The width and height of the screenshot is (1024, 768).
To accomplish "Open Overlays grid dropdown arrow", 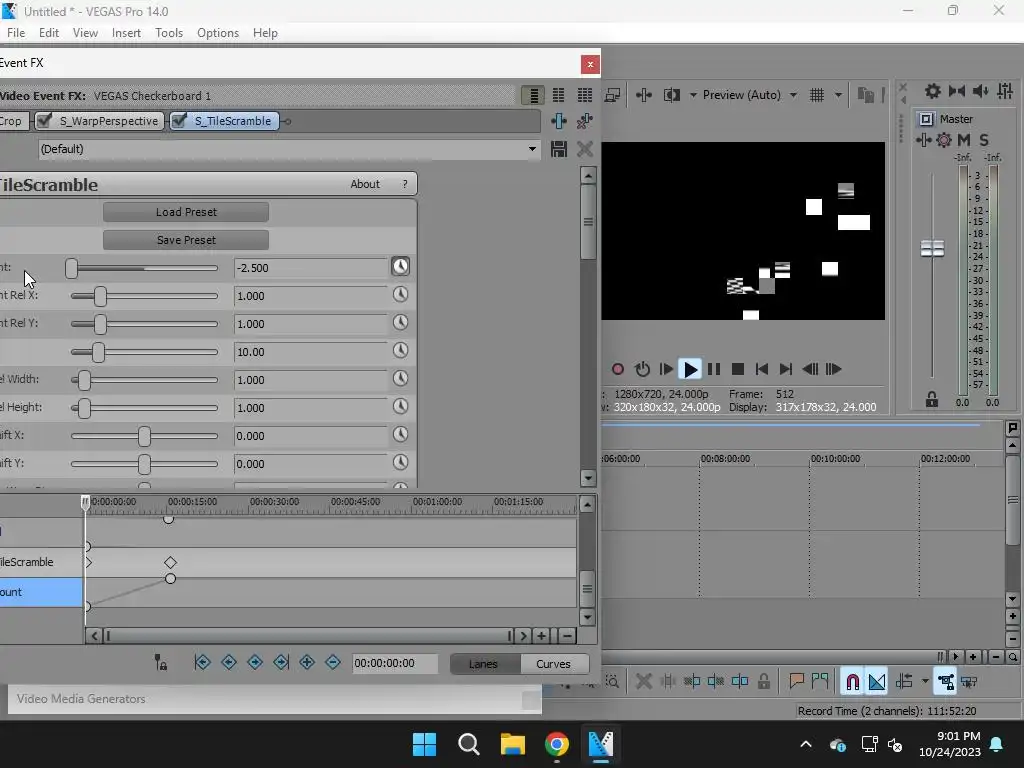I will coord(839,95).
